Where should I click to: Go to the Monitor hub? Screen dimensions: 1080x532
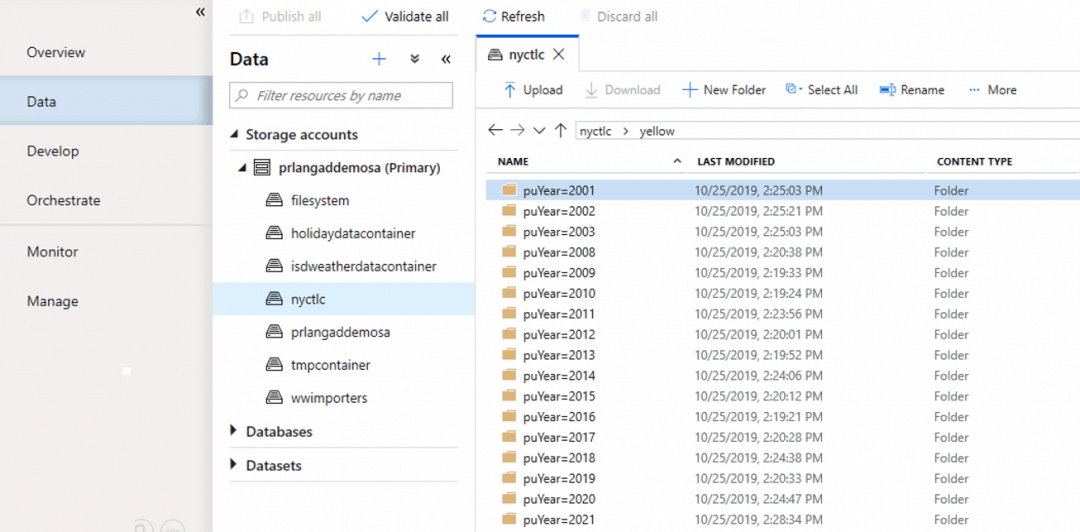tap(52, 252)
